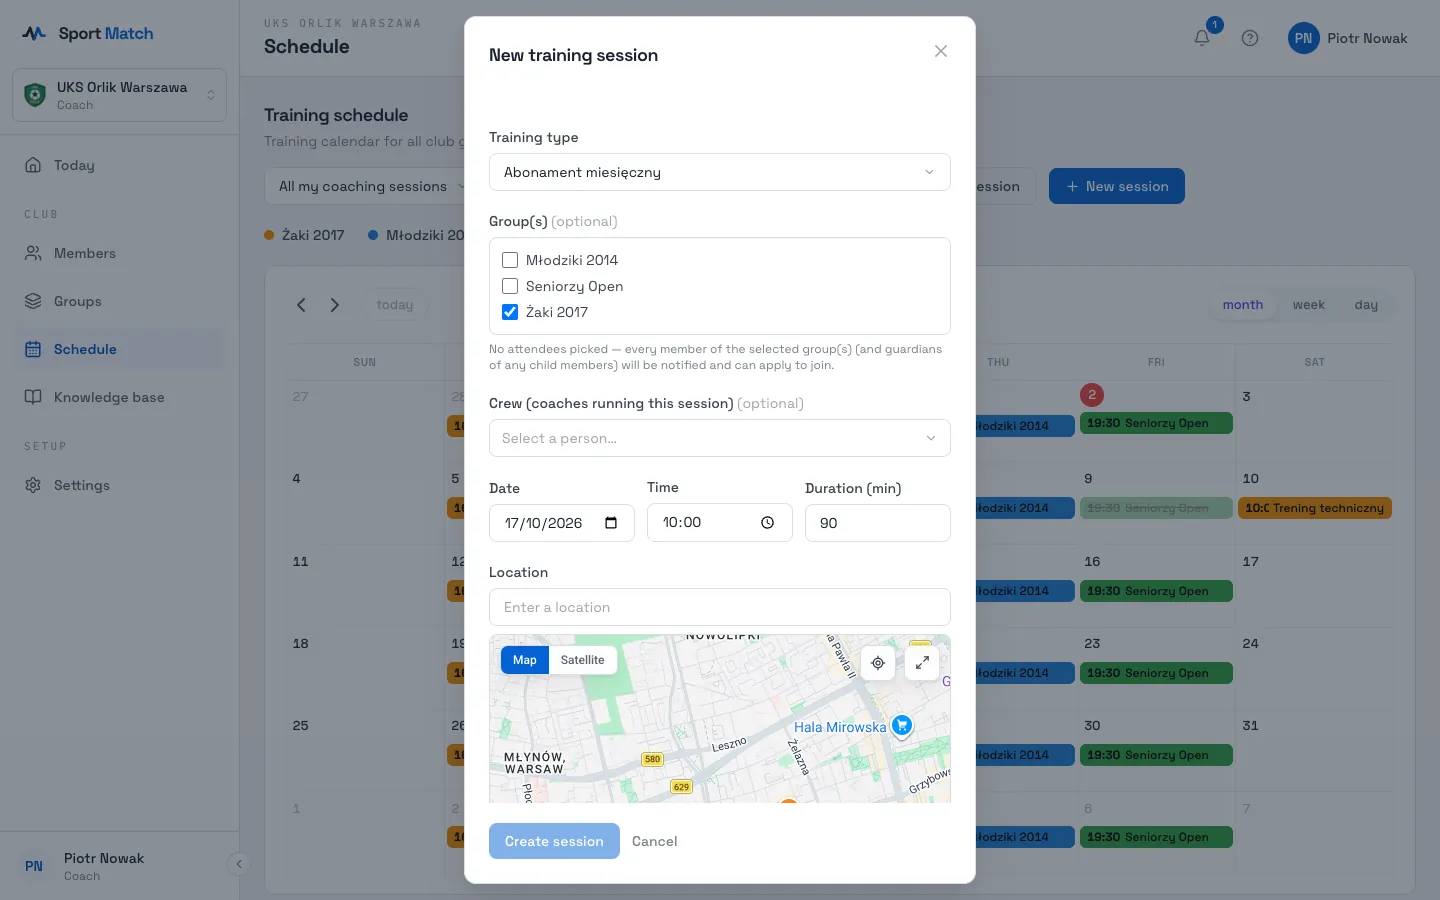Screen dimensions: 1440x900
Task: Switch calendar to day view
Action: click(1366, 305)
